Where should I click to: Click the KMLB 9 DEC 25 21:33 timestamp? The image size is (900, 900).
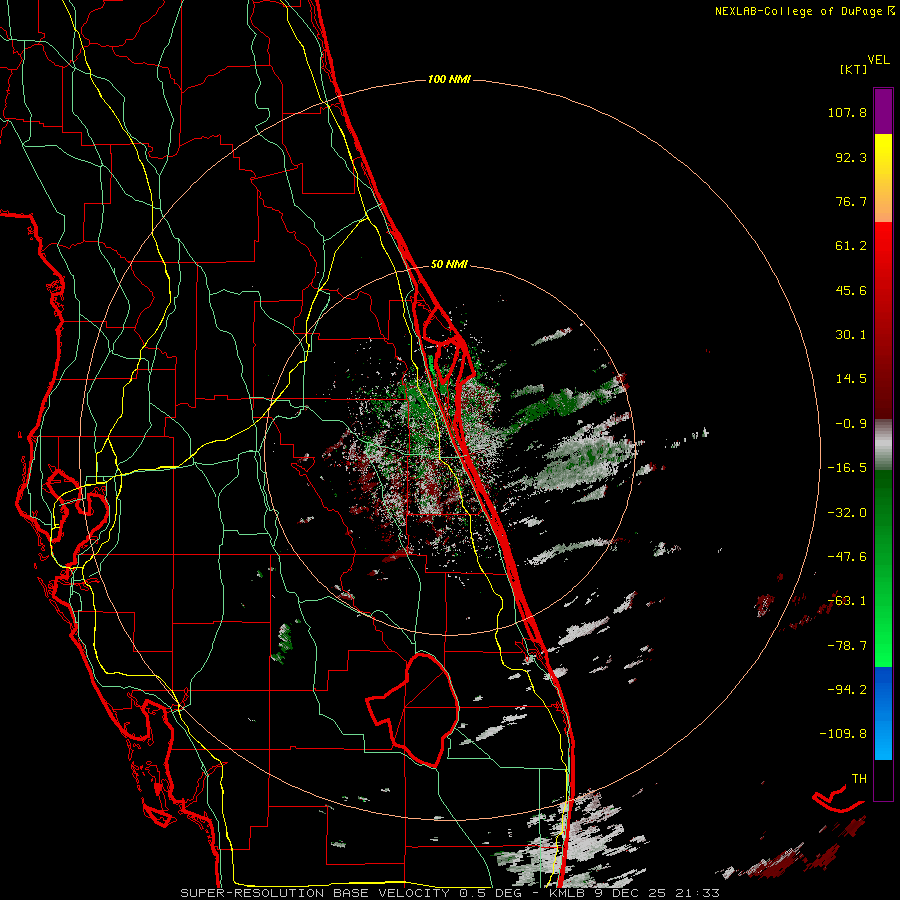[x=634, y=893]
